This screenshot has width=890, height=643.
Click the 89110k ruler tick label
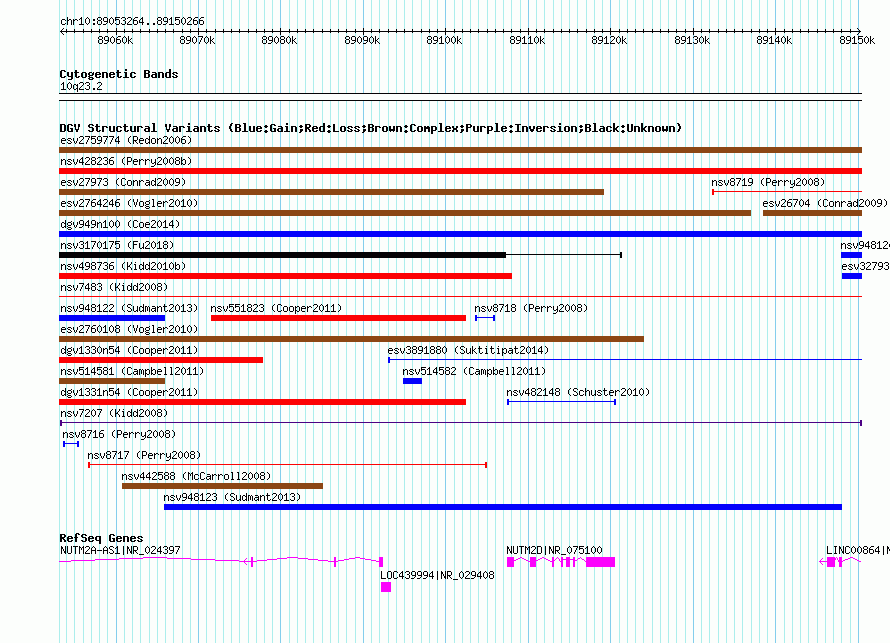point(527,40)
